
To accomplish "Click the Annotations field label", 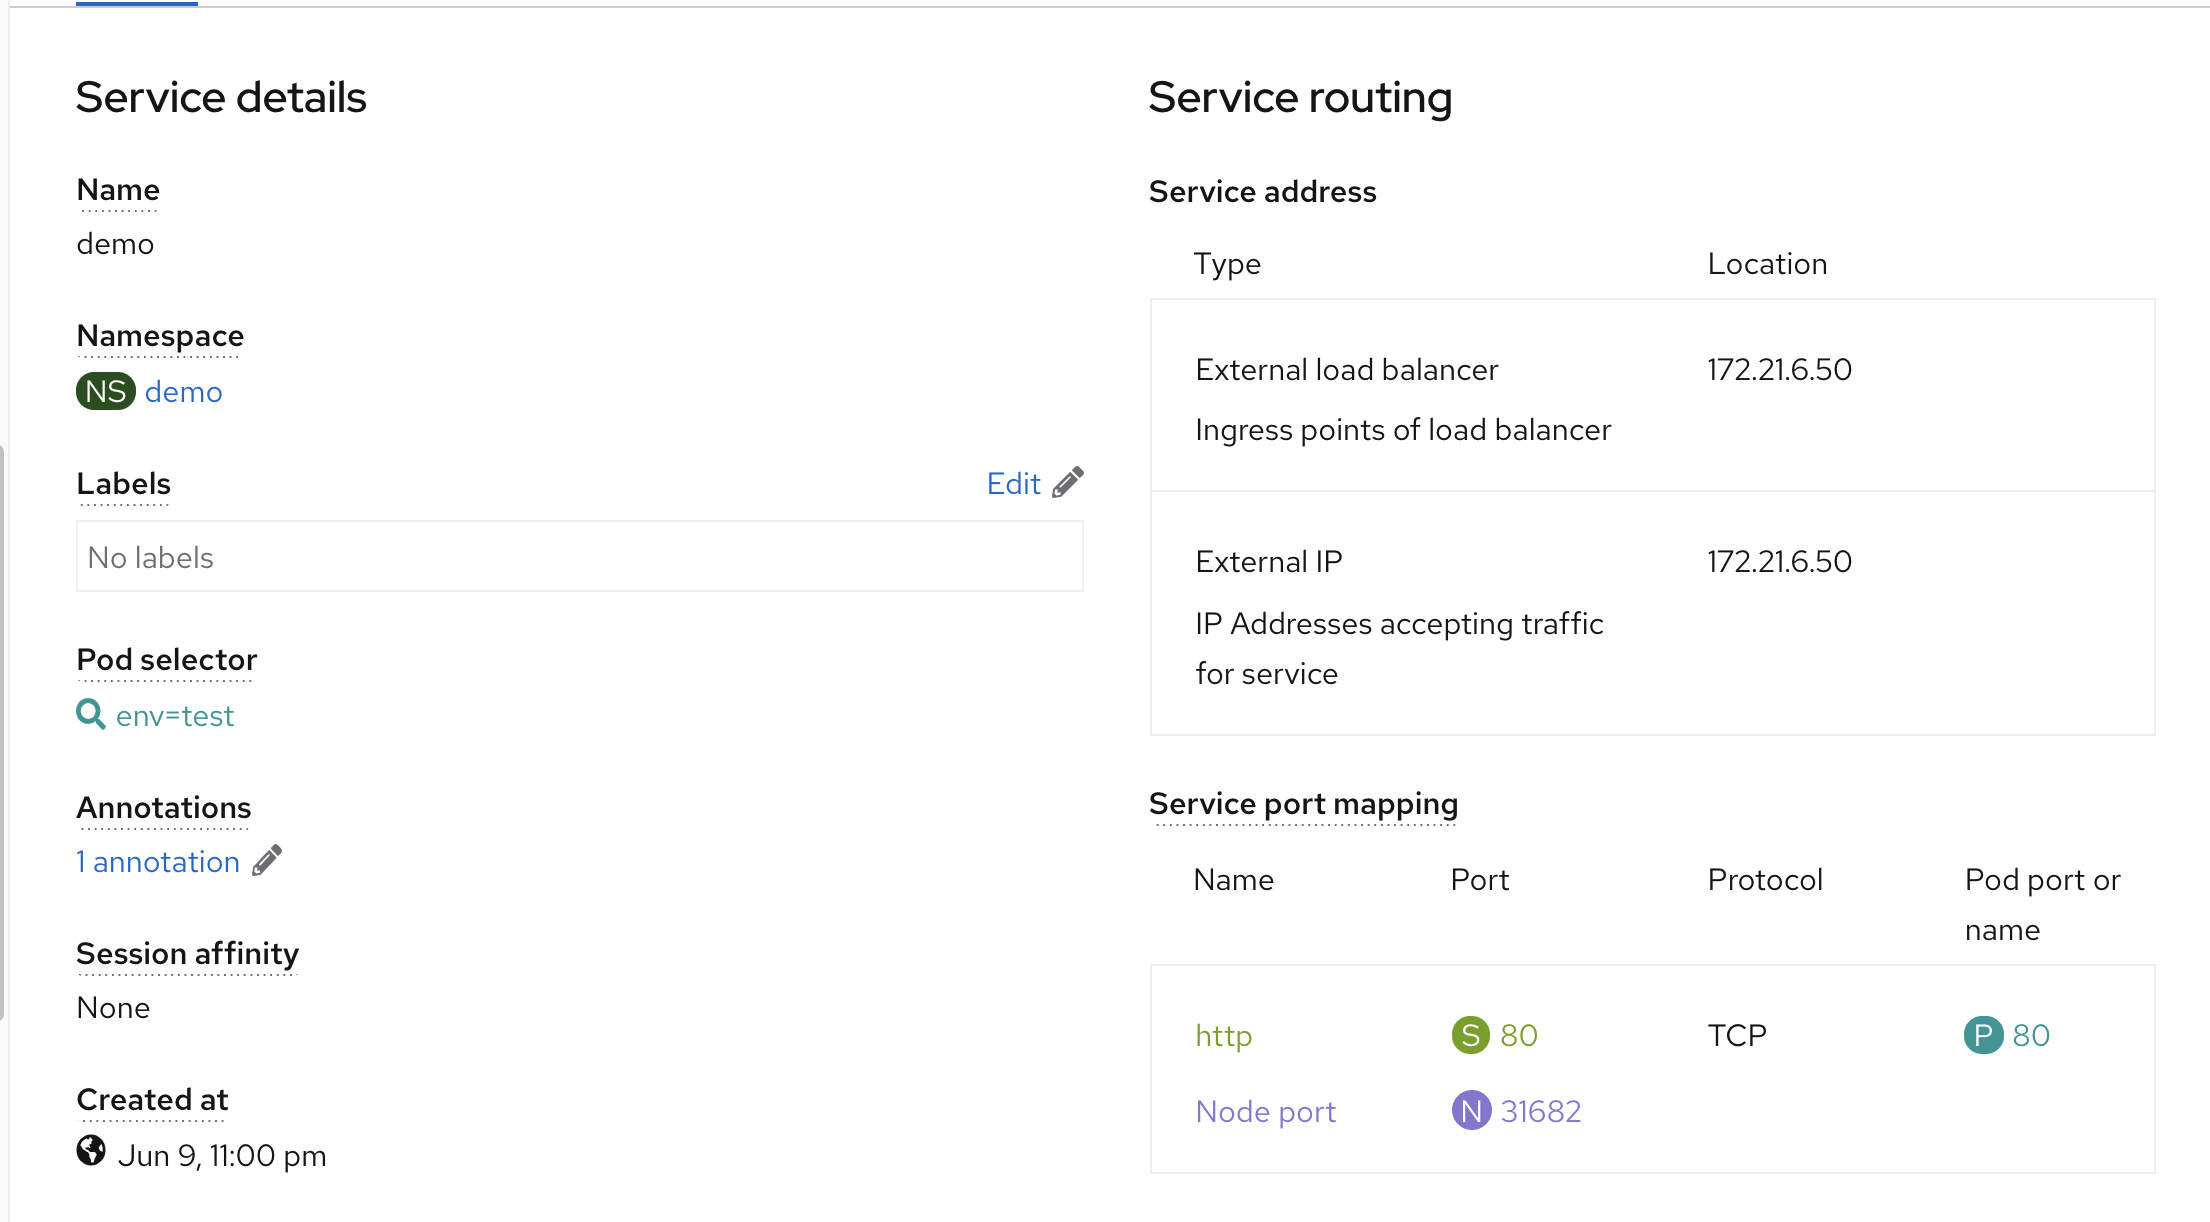I will click(164, 807).
